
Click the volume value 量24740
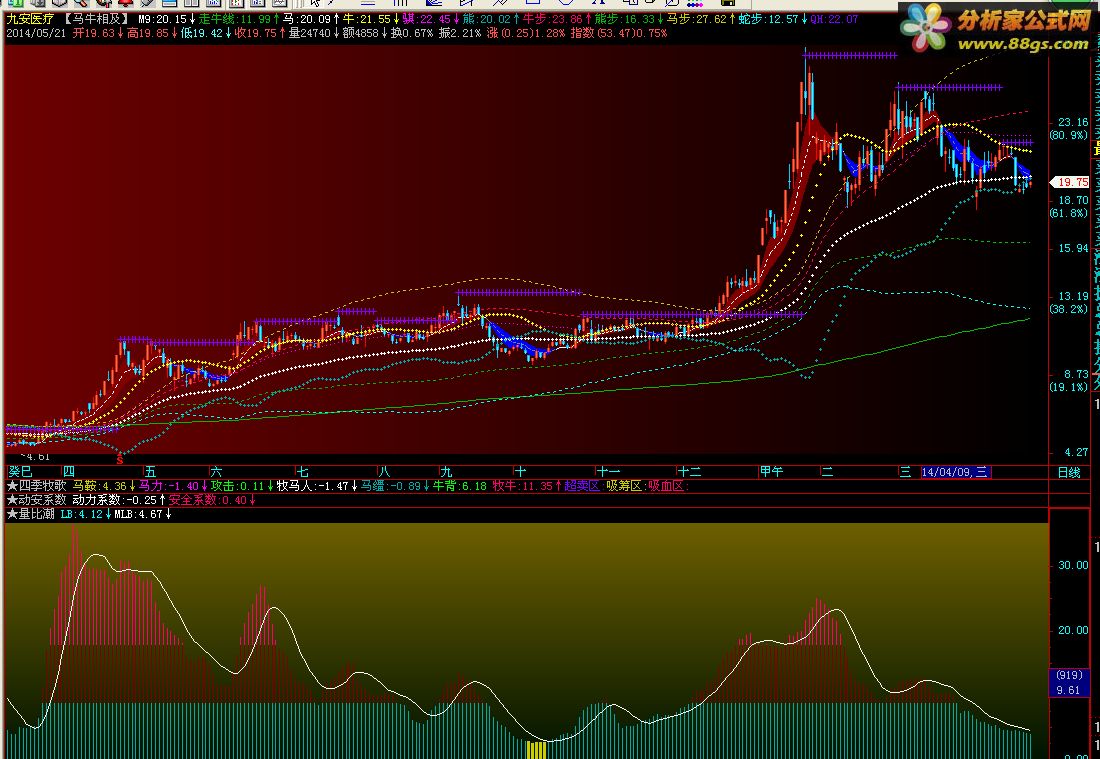click(309, 33)
